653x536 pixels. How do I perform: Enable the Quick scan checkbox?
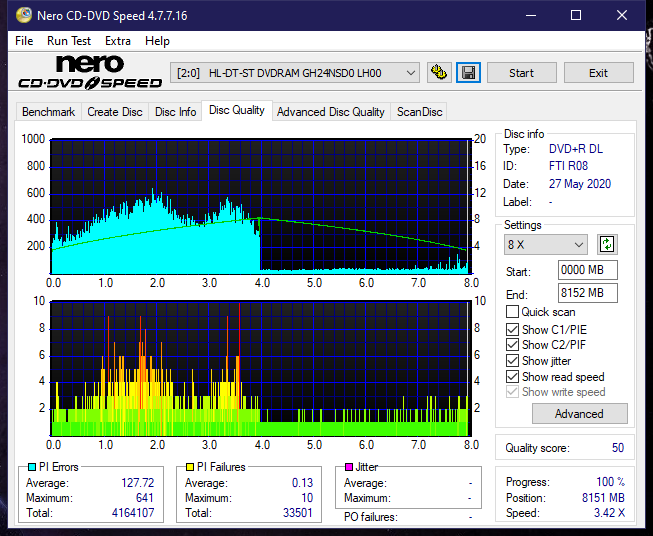(x=512, y=312)
